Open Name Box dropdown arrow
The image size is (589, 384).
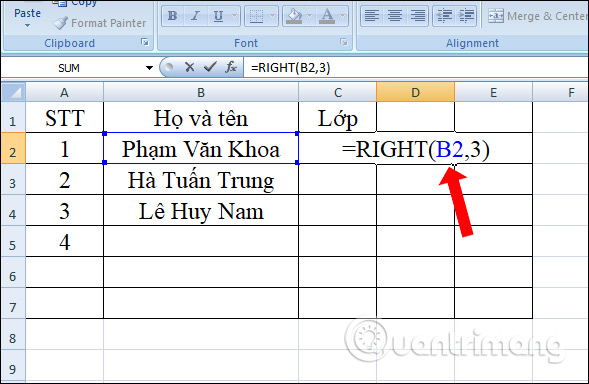click(x=150, y=68)
